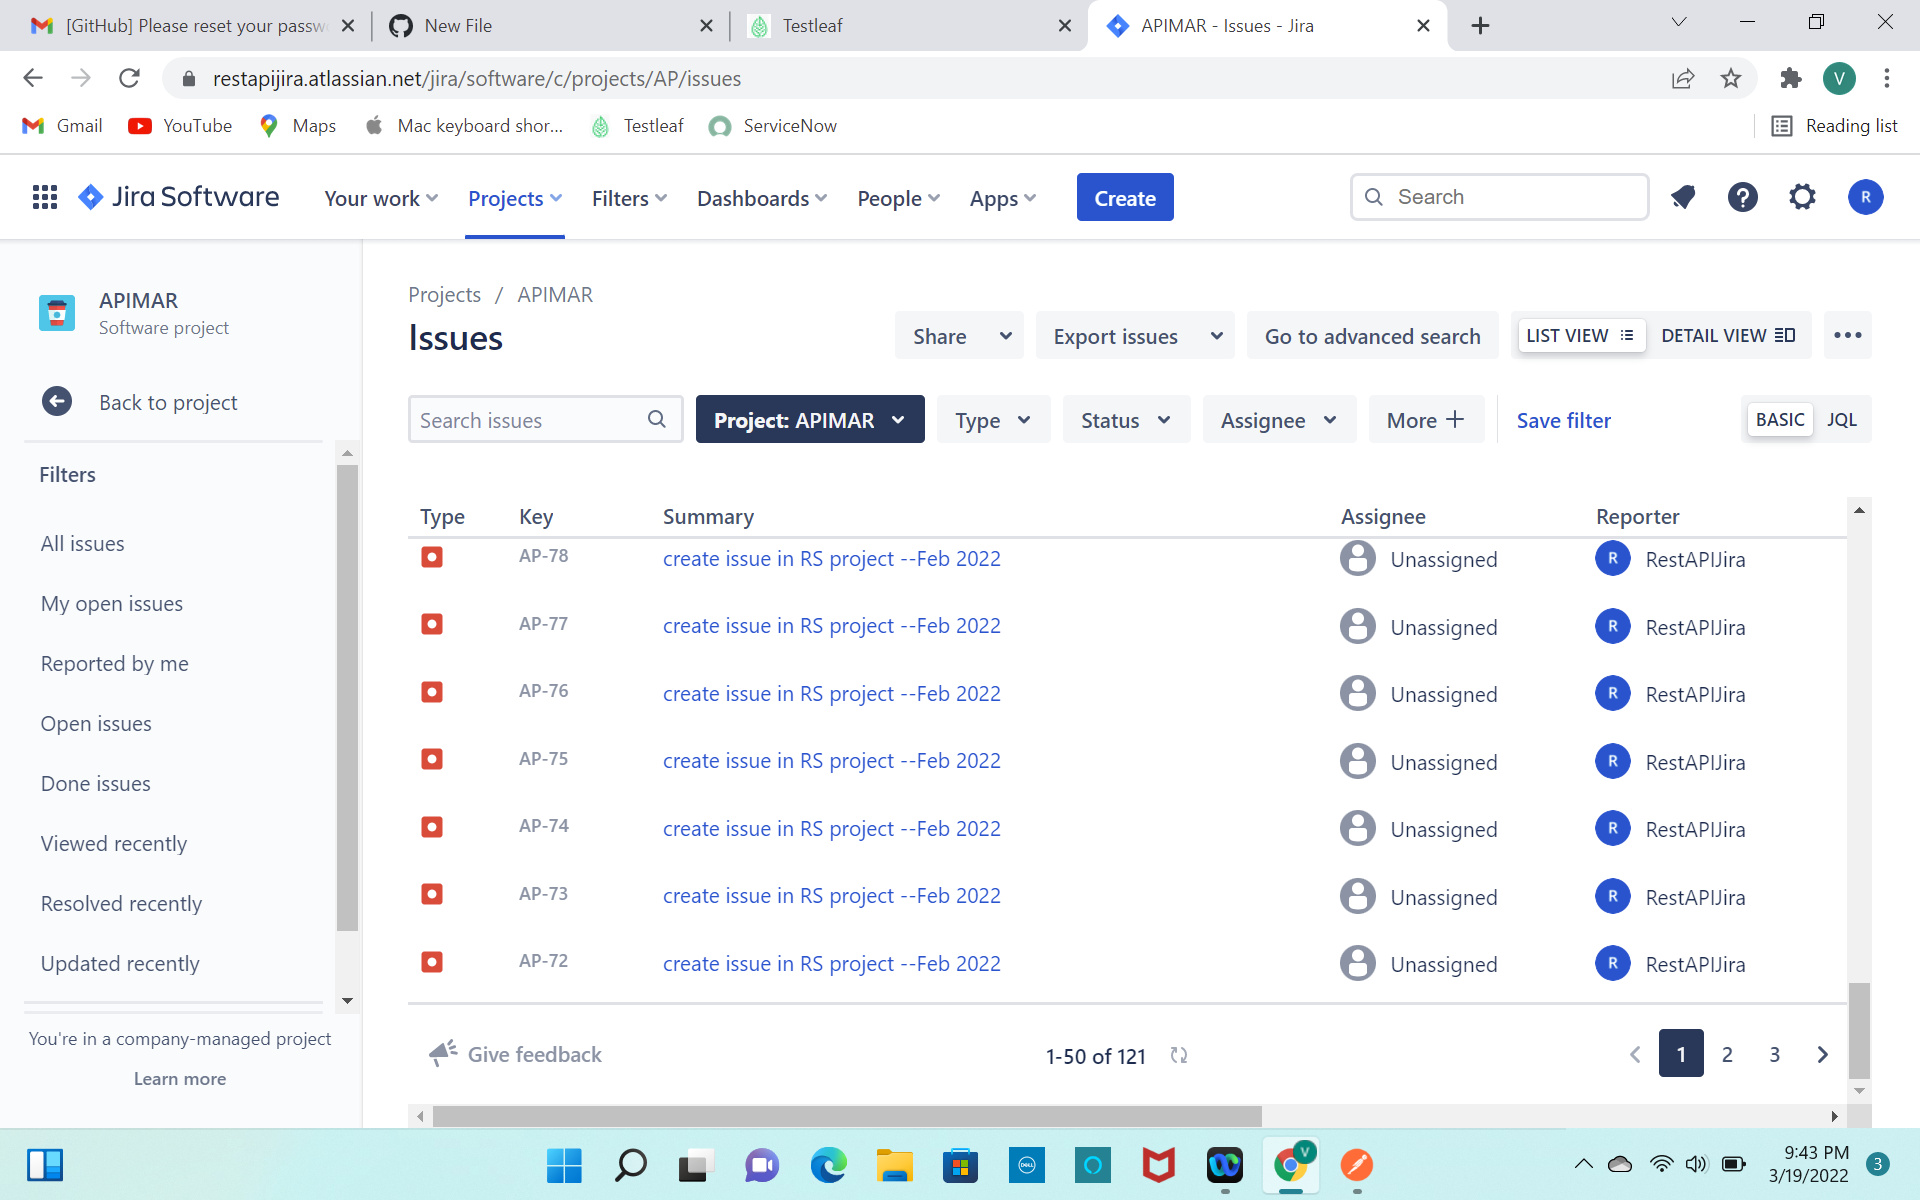The width and height of the screenshot is (1920, 1200).
Task: Expand the Assignee filter dropdown
Action: [1277, 420]
